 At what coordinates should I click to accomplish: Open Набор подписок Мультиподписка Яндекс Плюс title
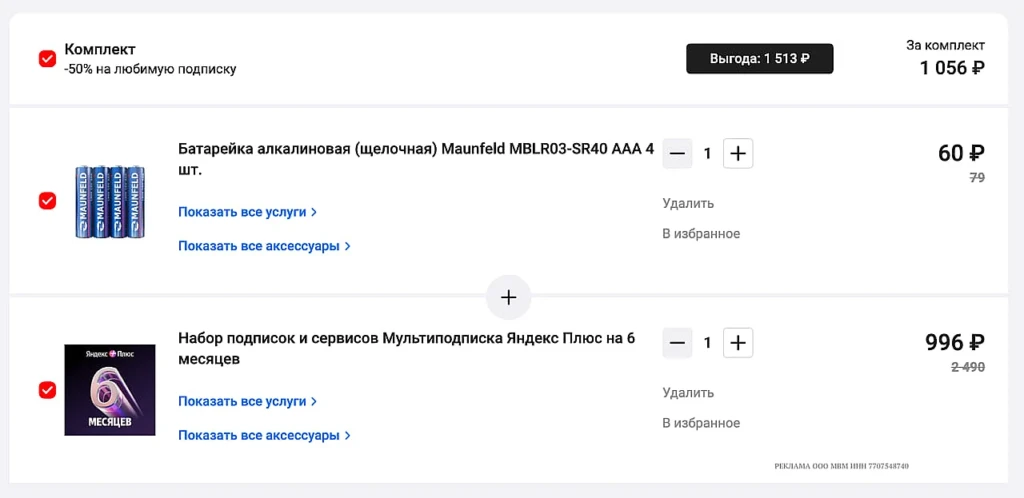pyautogui.click(x=406, y=349)
